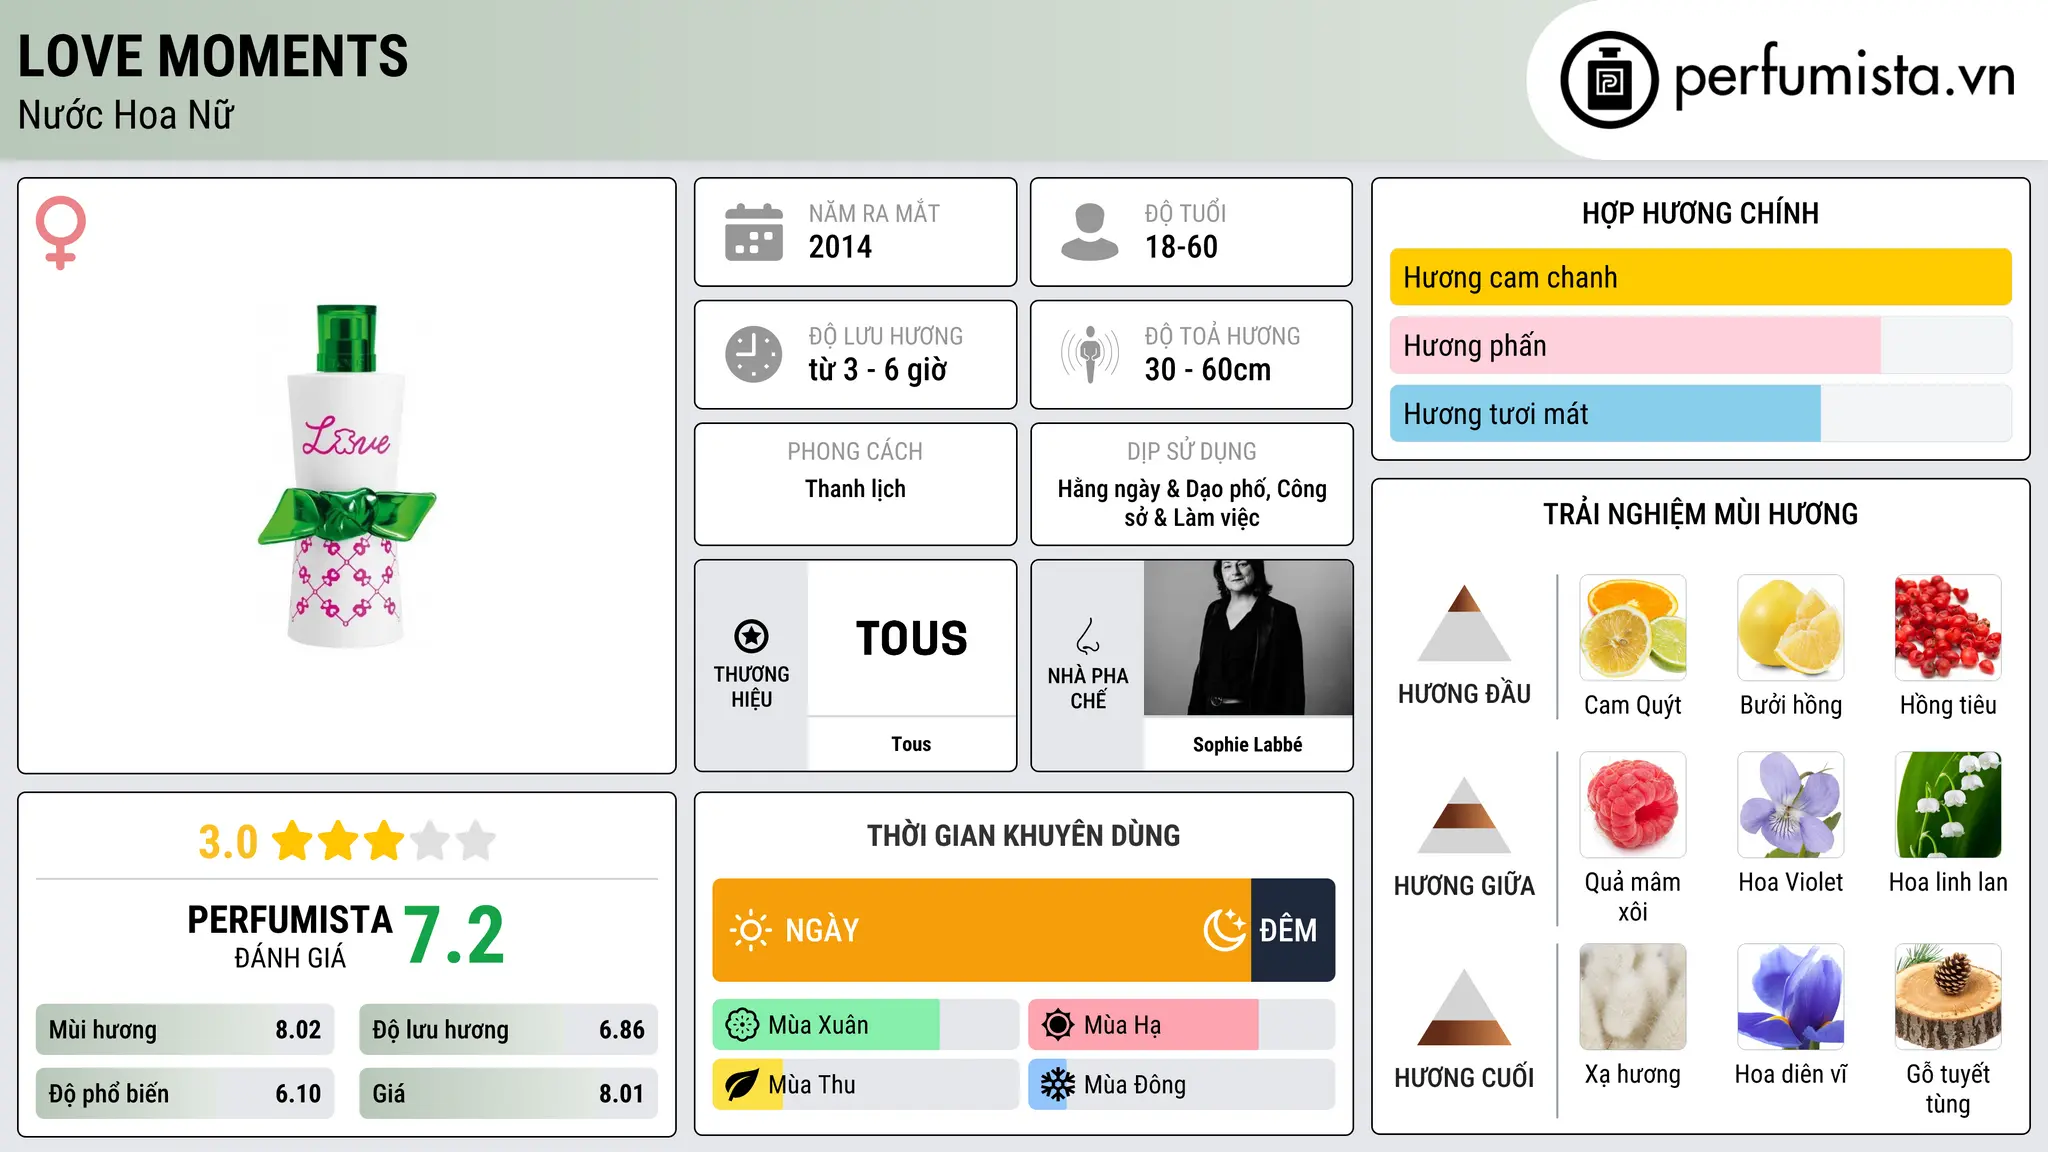Click the sillage icon beside Độ toả hương
2048x1152 pixels.
(1090, 354)
